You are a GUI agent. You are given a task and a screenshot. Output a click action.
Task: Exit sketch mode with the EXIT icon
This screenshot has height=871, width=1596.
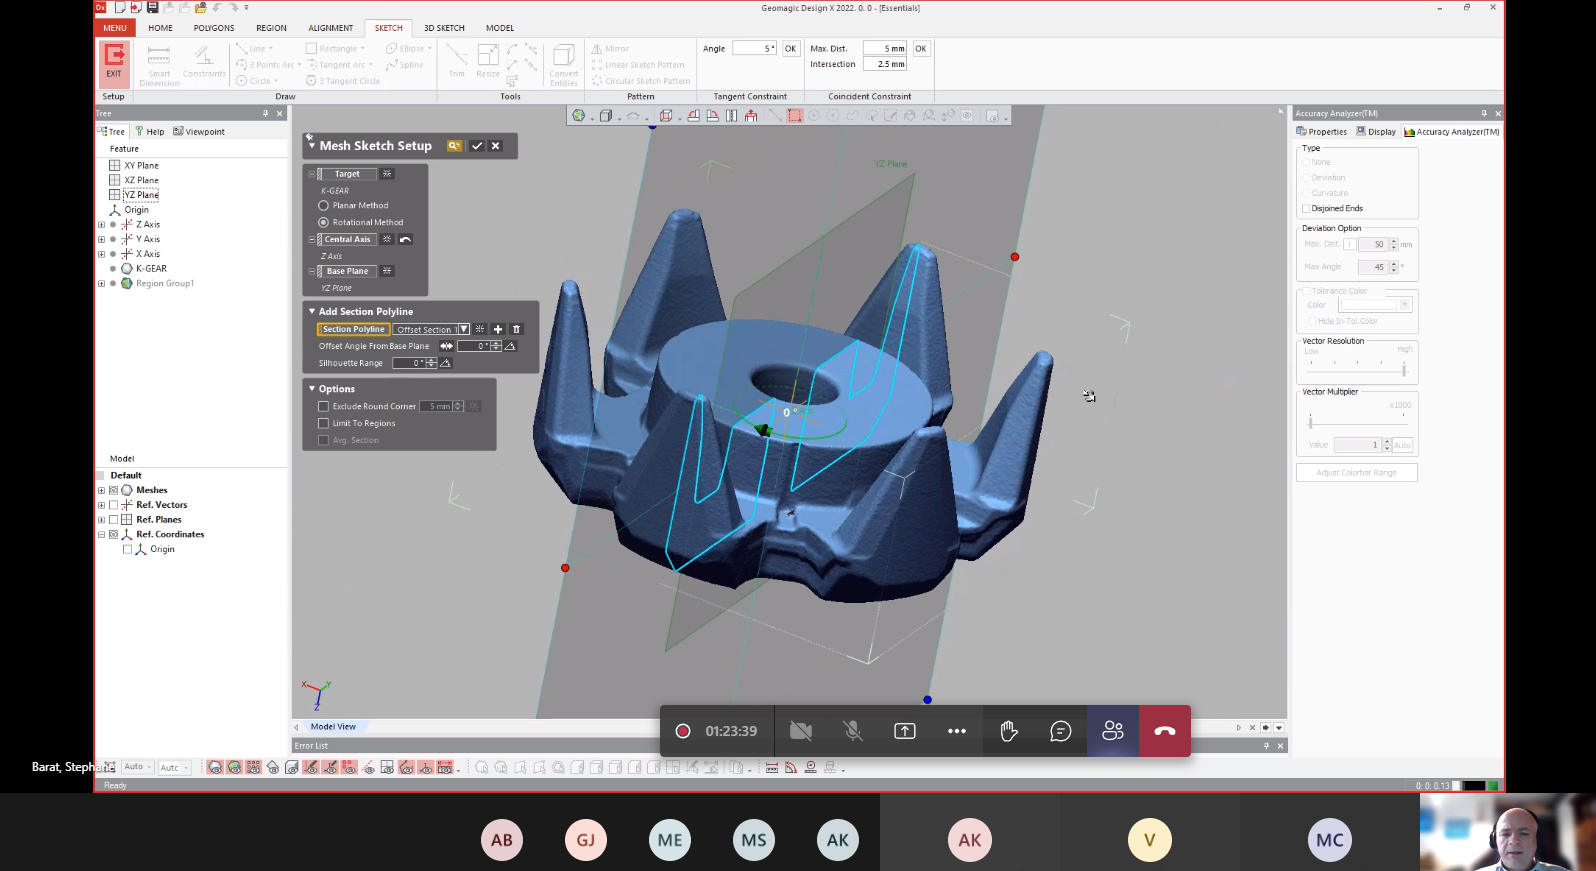point(114,60)
